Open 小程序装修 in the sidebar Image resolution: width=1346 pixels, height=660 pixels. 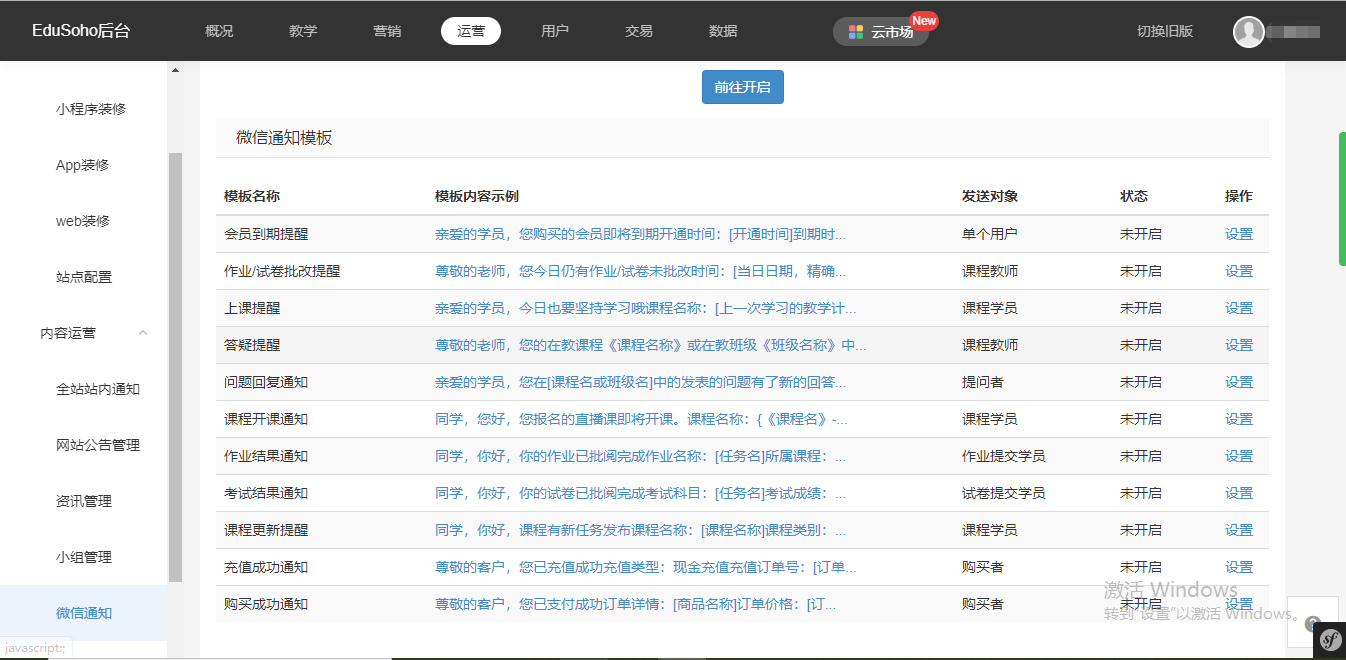(91, 109)
